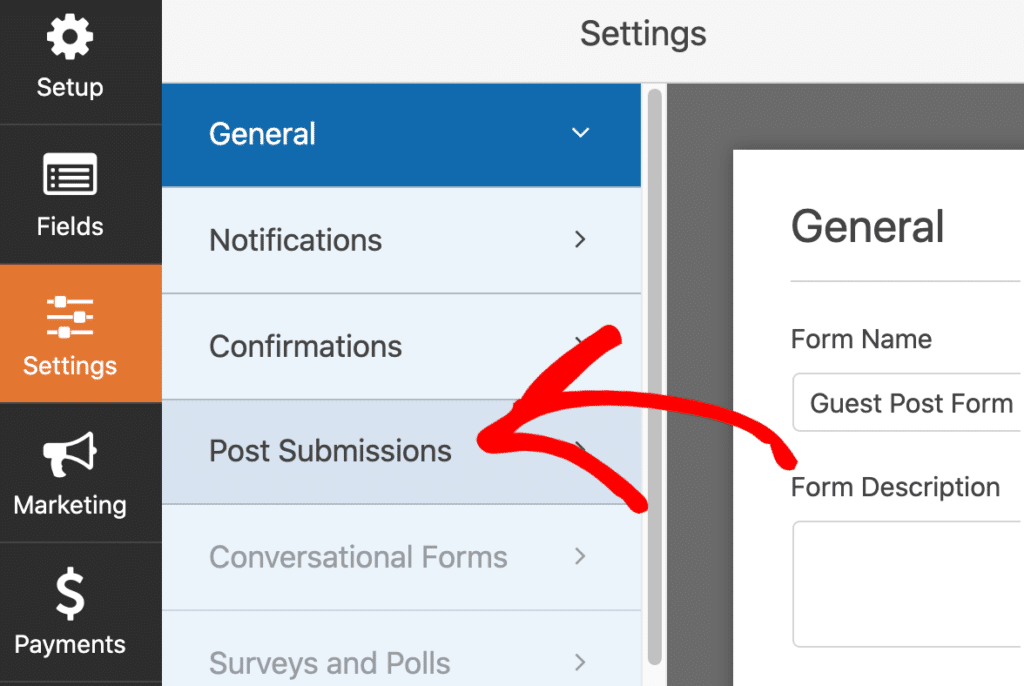
Task: Click the Payments sidebar label
Action: (x=68, y=644)
